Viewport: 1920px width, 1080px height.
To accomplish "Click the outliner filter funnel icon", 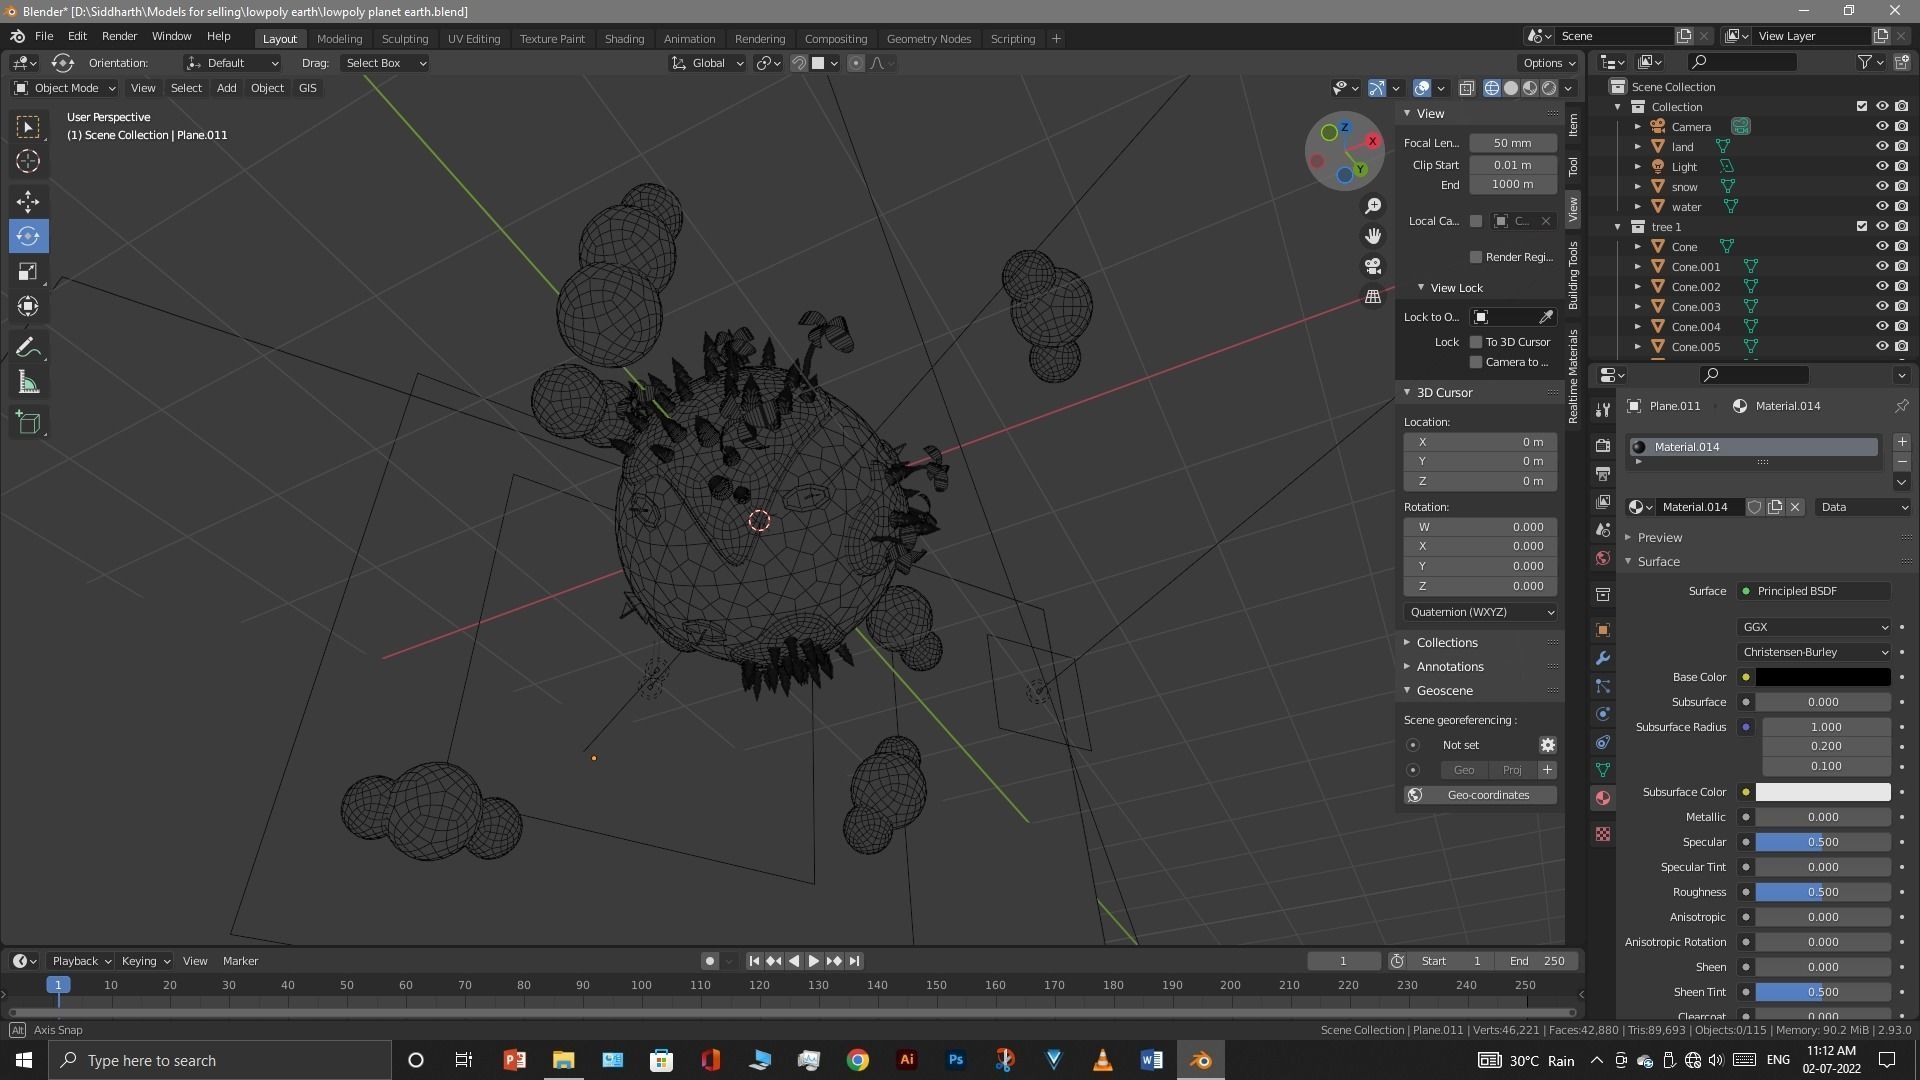I will pos(1865,62).
